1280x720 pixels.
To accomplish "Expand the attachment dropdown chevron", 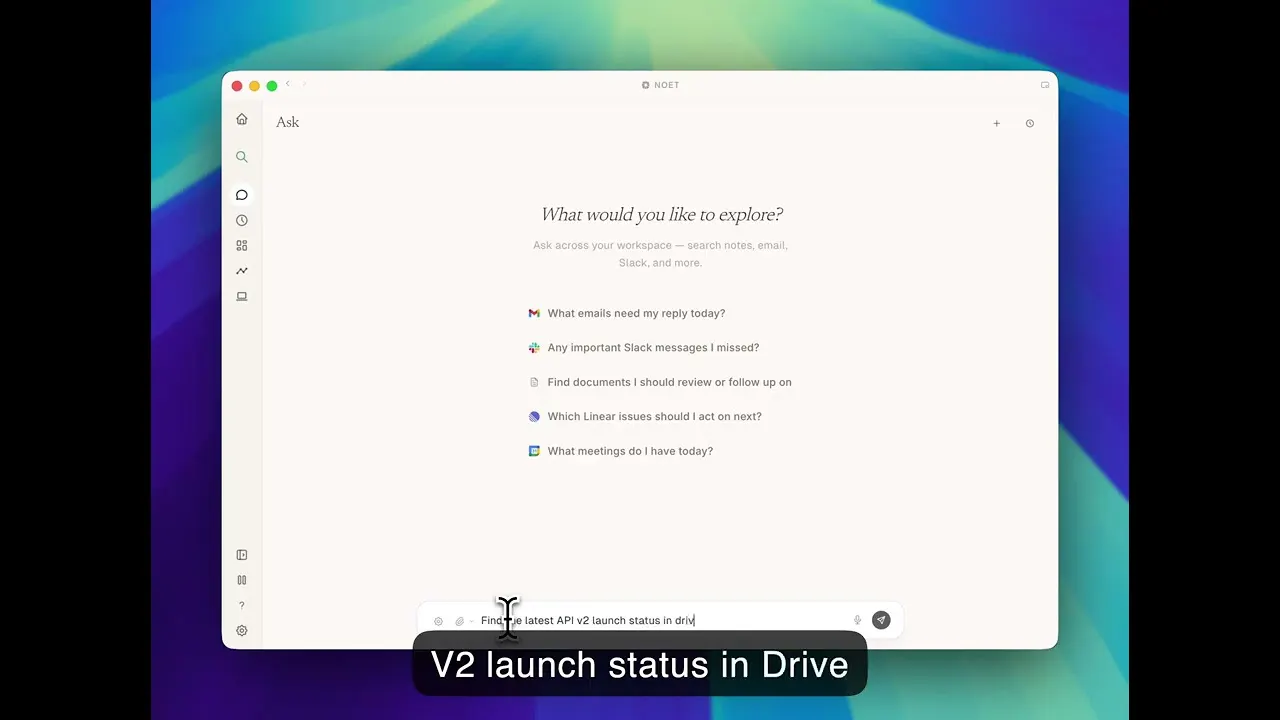I will (471, 621).
